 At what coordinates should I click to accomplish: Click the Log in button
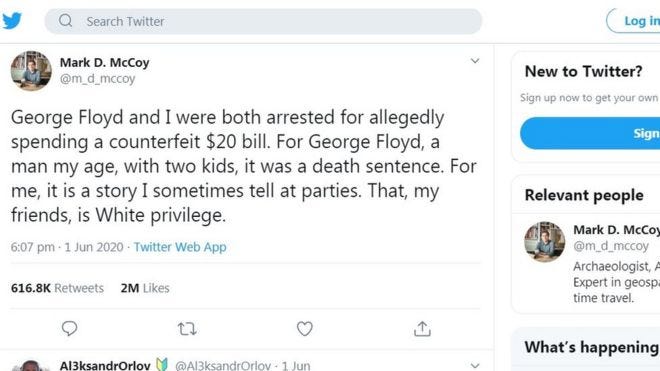[633, 21]
